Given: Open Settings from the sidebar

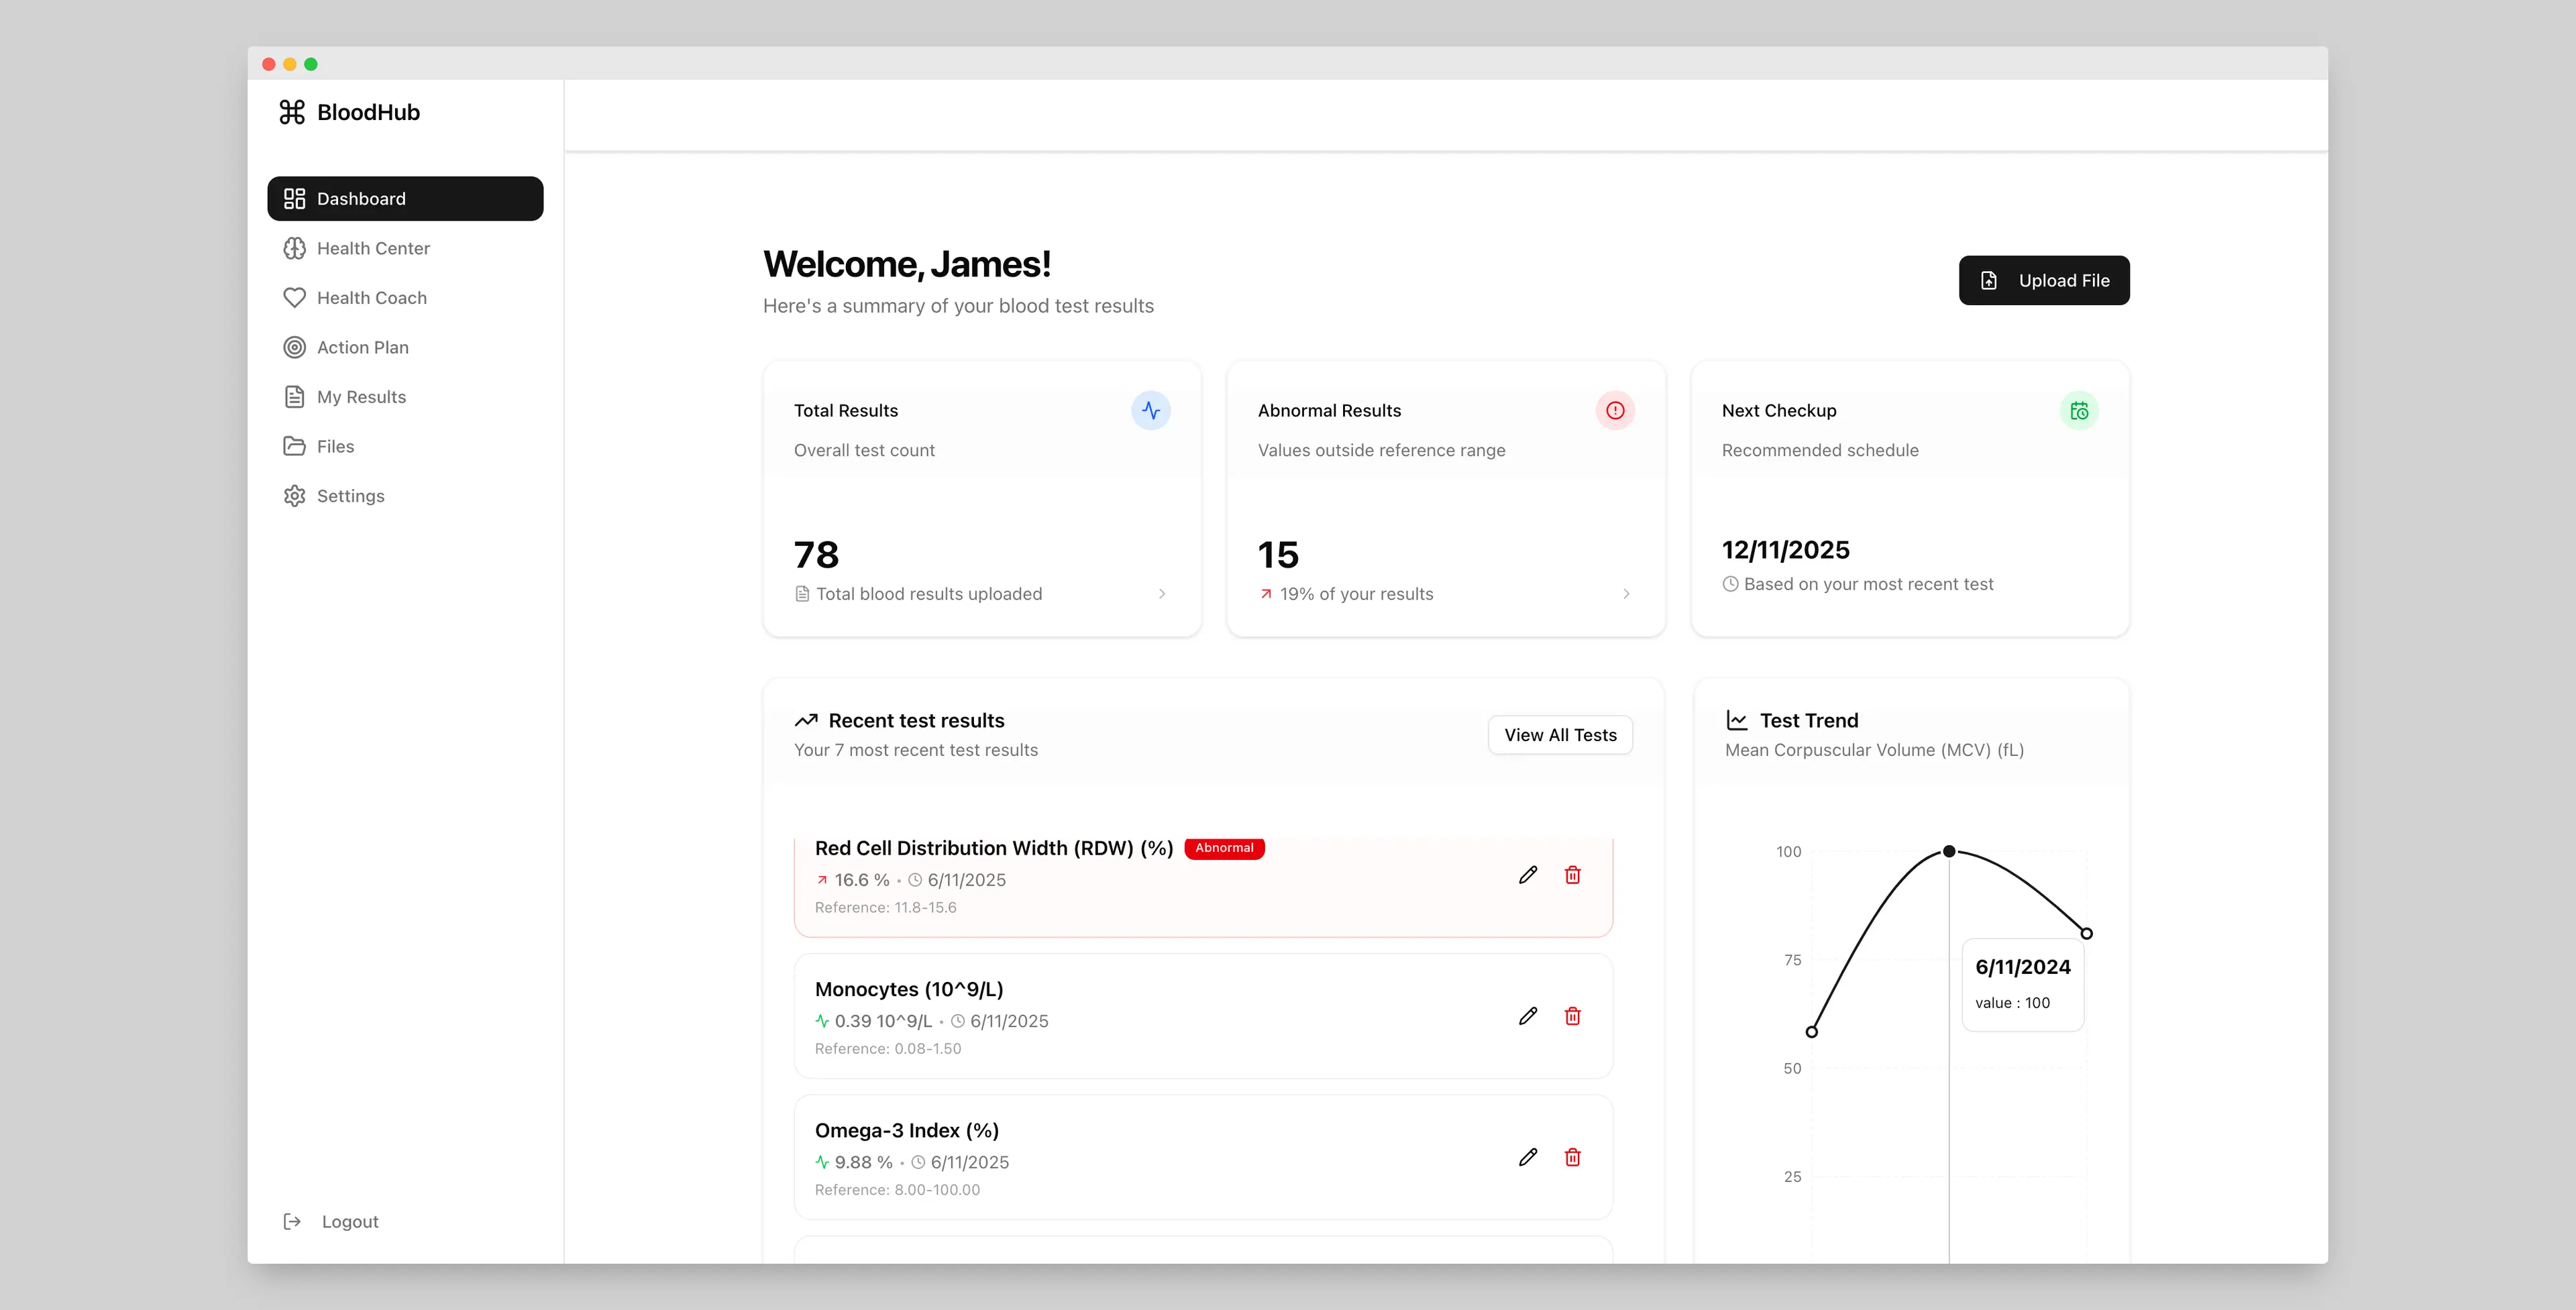Looking at the screenshot, I should (x=350, y=495).
